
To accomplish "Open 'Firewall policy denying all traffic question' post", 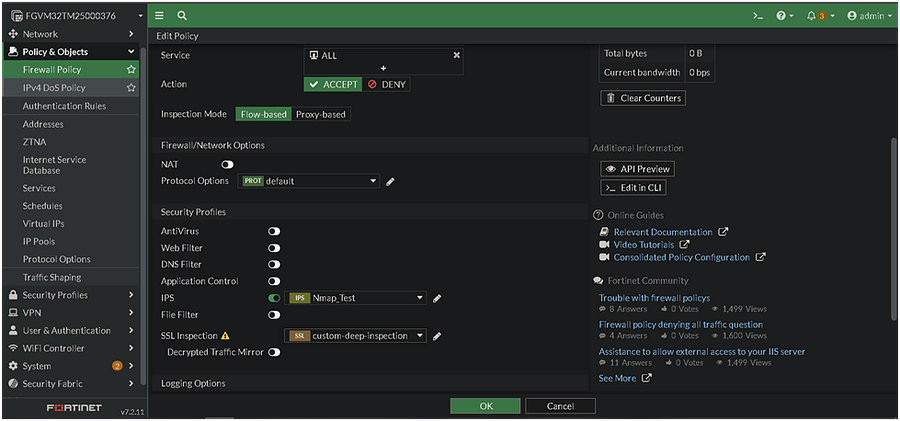I will coord(681,325).
